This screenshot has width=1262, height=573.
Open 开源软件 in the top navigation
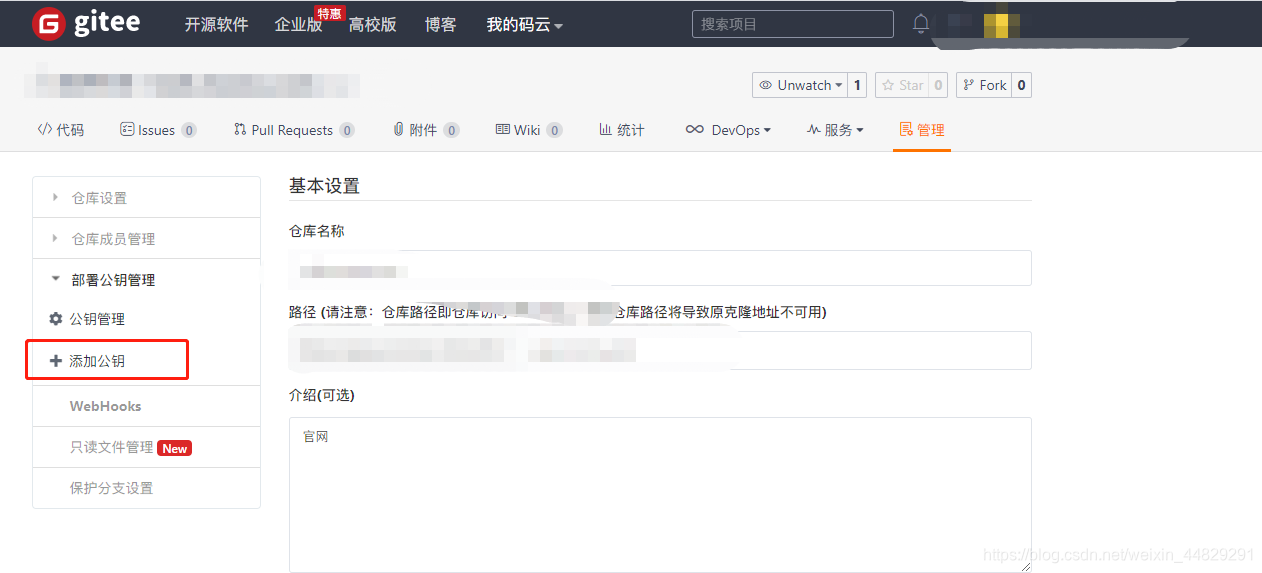(216, 25)
